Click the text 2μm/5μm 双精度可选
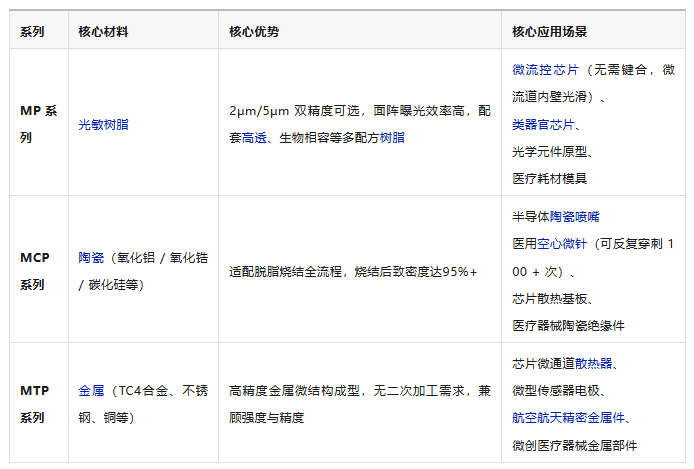694x469 pixels. pyautogui.click(x=294, y=111)
